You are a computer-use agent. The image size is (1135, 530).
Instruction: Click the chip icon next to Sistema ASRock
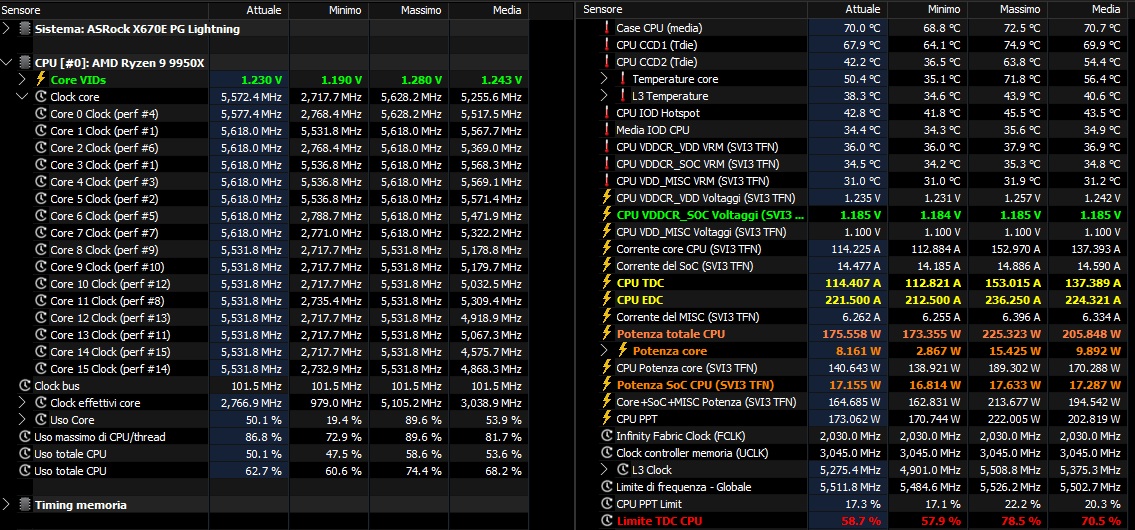25,29
